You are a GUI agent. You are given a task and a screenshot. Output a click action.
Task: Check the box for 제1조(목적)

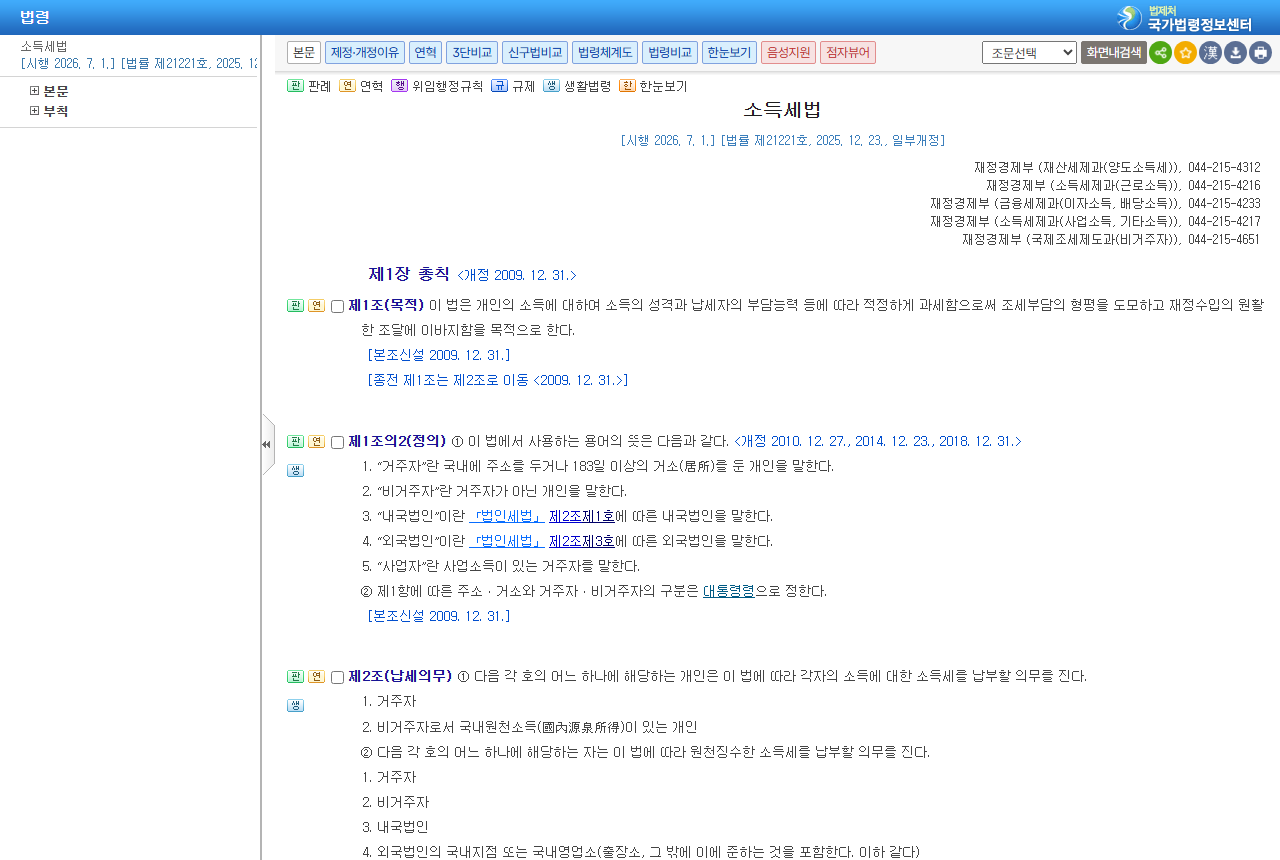[337, 307]
